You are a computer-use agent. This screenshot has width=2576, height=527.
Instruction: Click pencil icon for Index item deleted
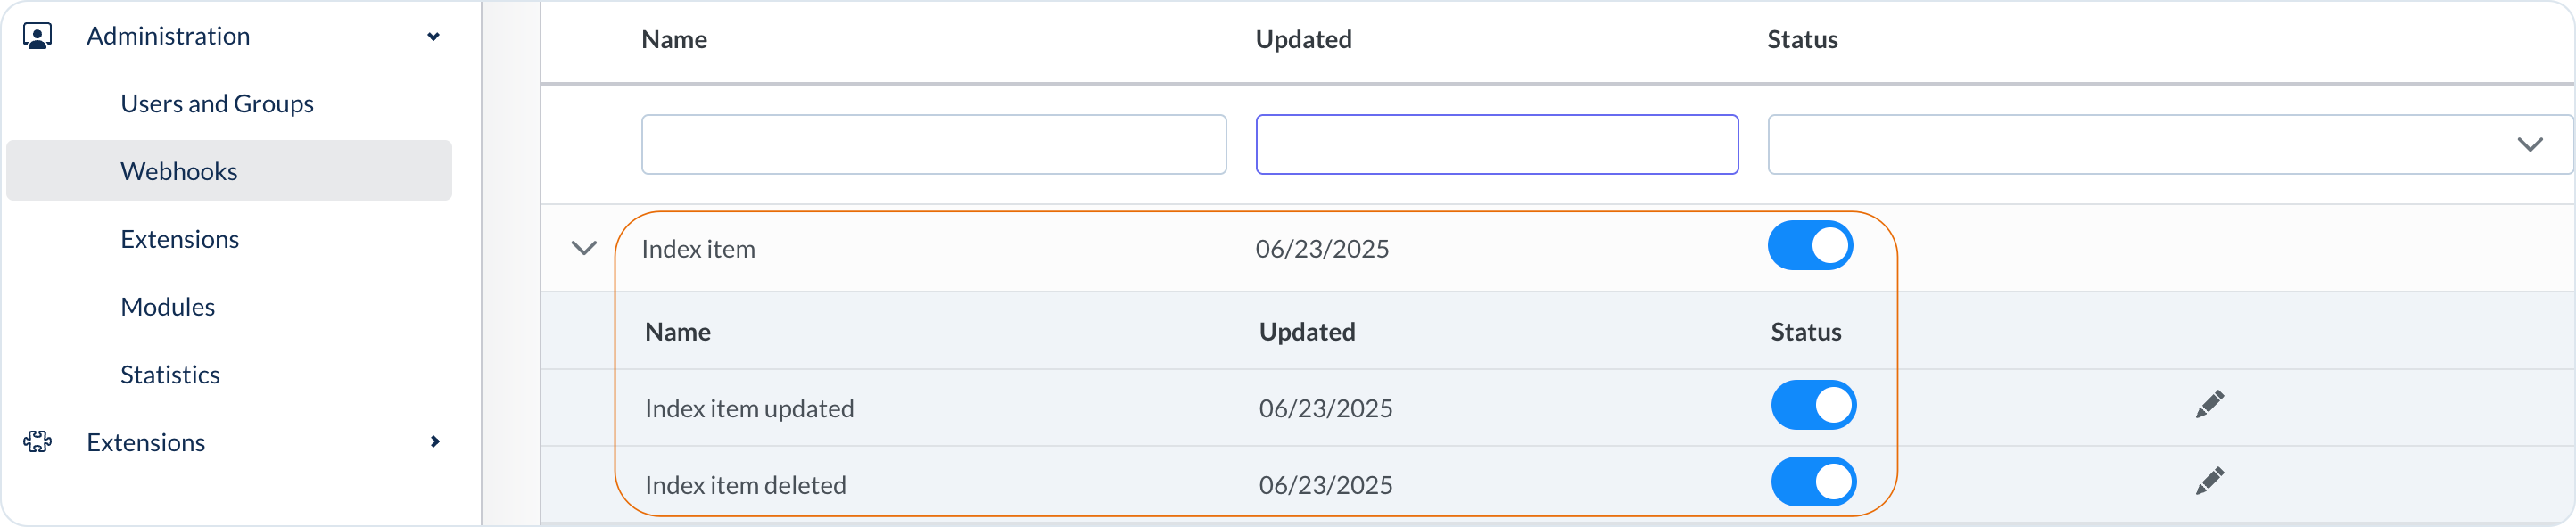(2209, 481)
